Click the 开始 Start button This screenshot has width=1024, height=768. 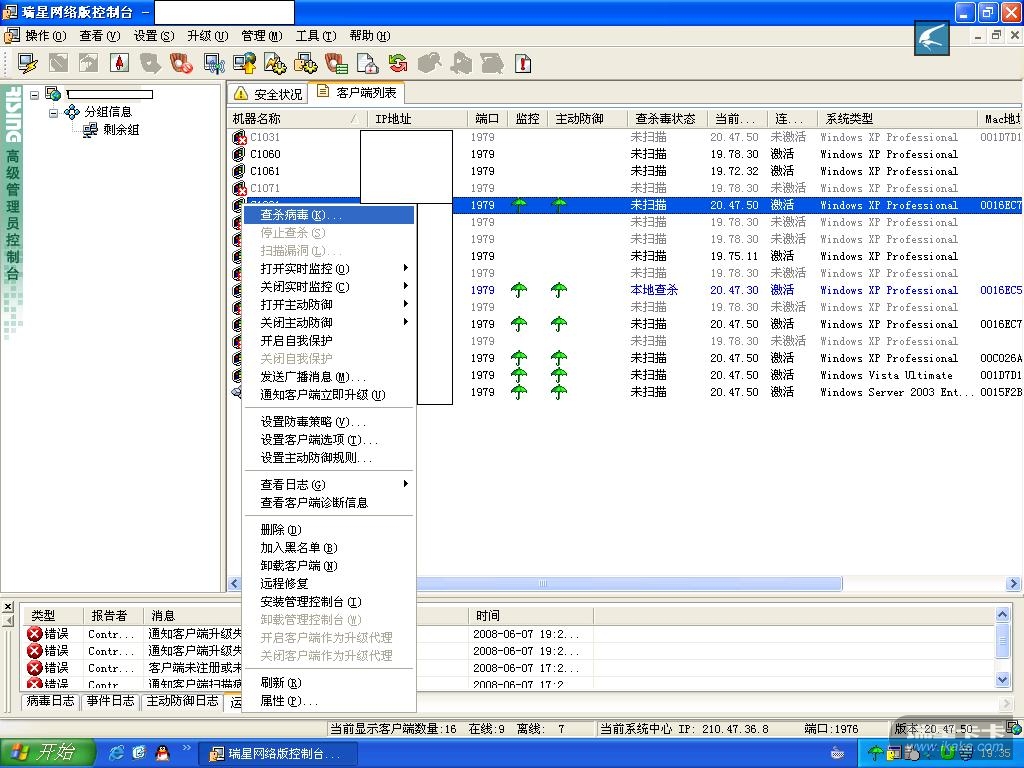click(x=48, y=752)
